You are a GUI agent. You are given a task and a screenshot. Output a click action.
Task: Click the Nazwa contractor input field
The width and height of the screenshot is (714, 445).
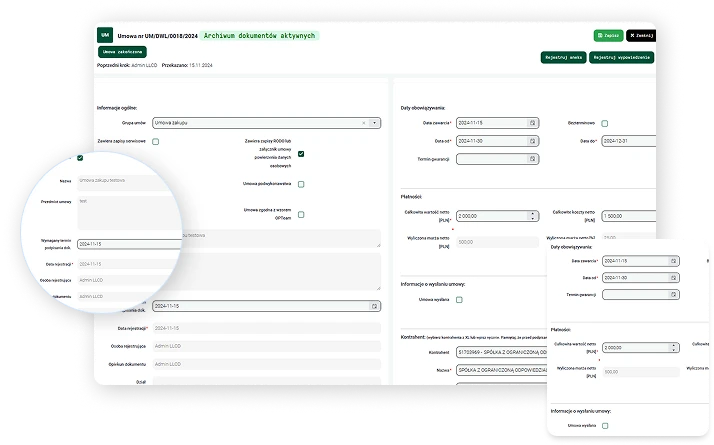tap(500, 368)
